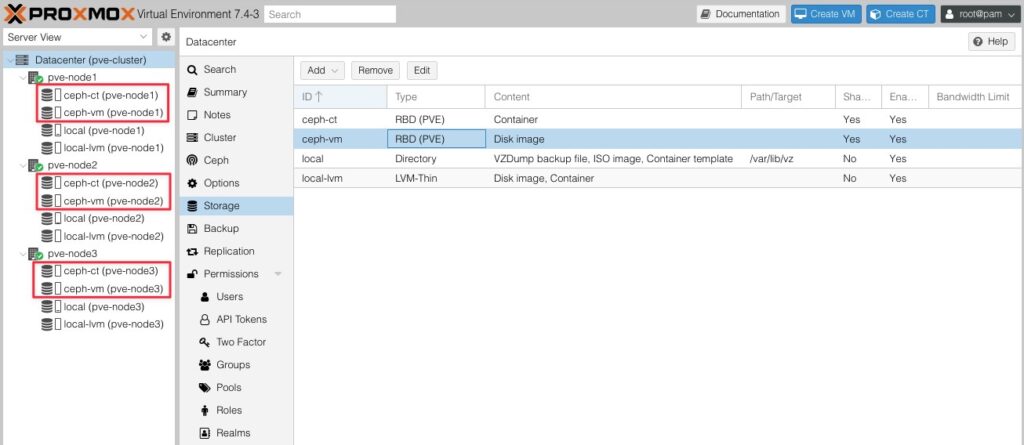The width and height of the screenshot is (1024, 445).
Task: Click the Directory type cell
Action: click(x=436, y=159)
